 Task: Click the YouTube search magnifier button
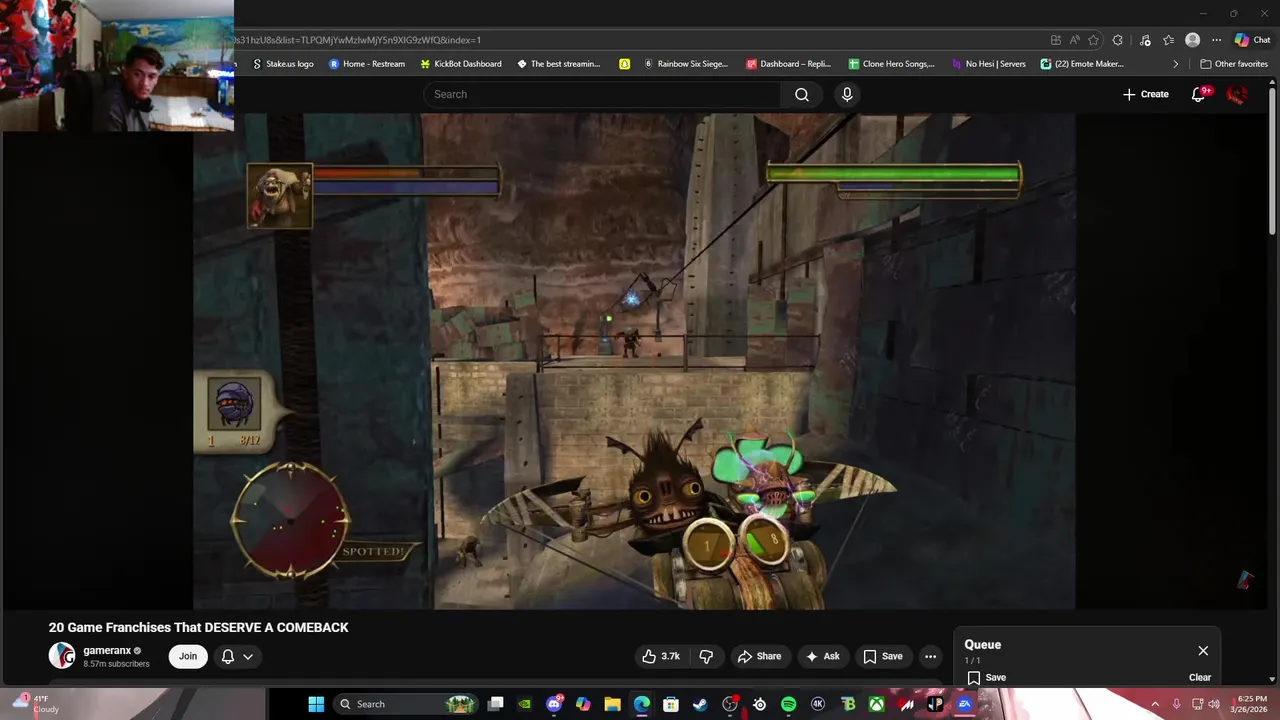[802, 94]
